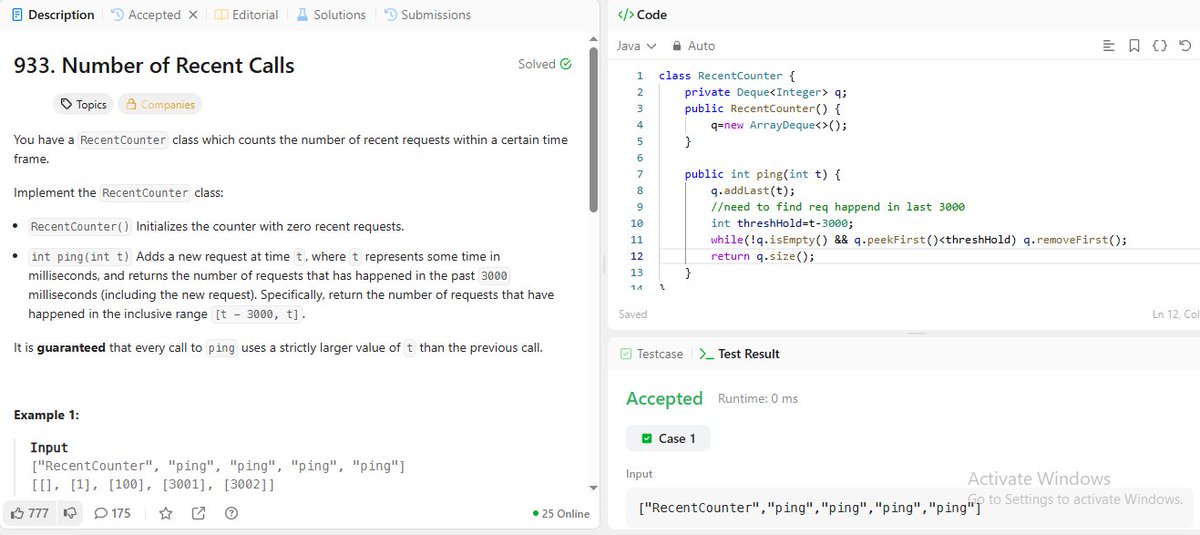The image size is (1200, 535).
Task: Click the curly braces icon
Action: pos(1160,46)
